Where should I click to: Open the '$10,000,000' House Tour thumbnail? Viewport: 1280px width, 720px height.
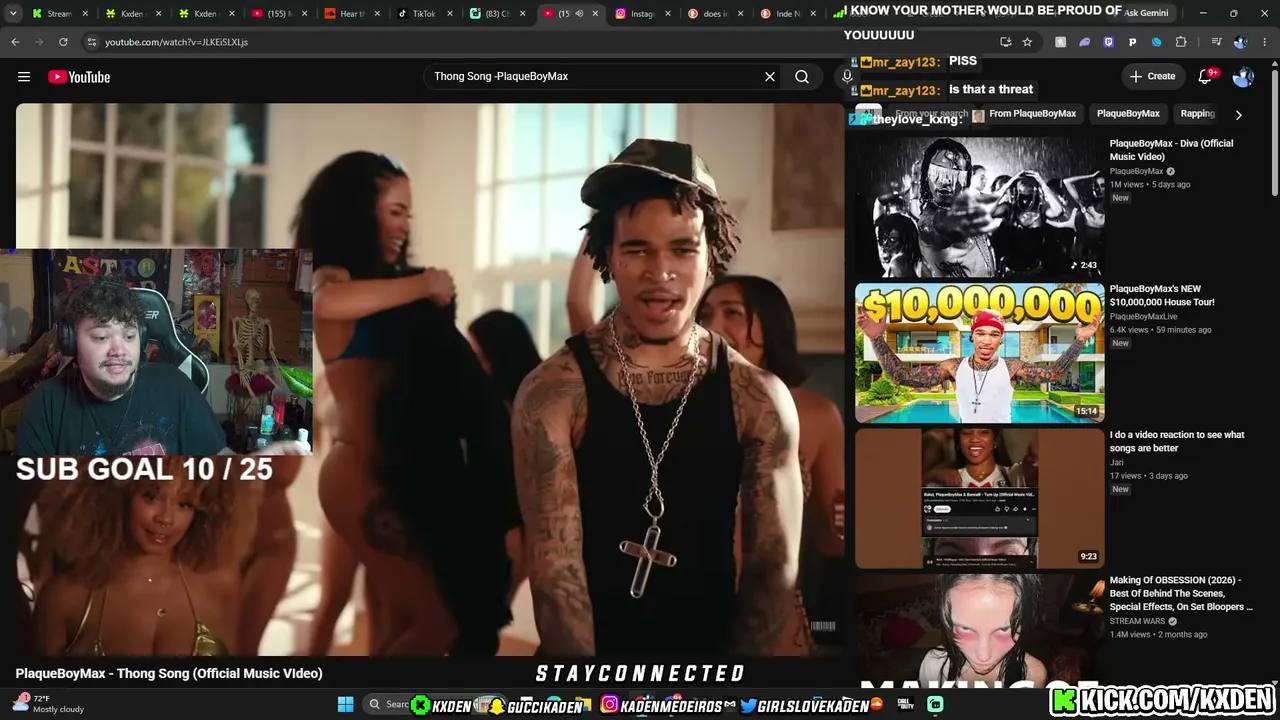(980, 353)
